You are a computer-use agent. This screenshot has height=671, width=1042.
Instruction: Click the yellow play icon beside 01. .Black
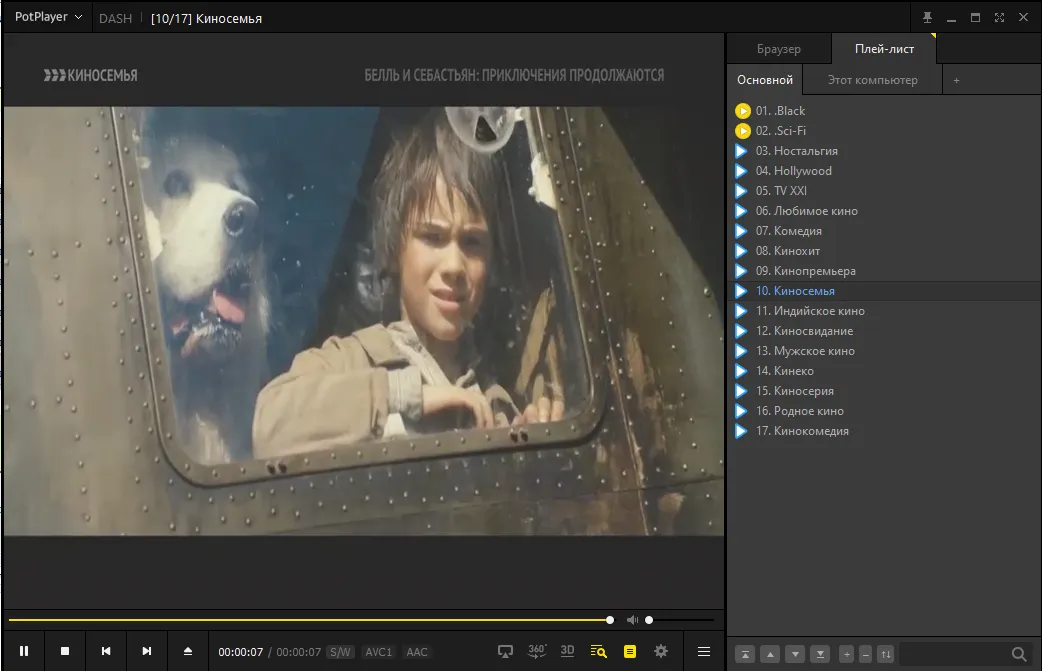[x=742, y=111]
